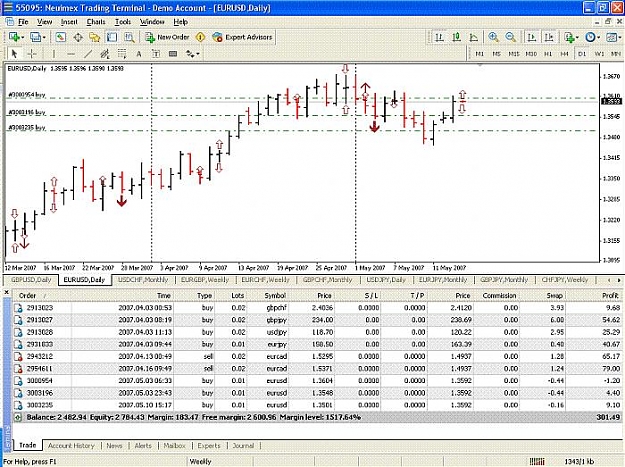Screen dimensions: 625x467
Task: Select the arrow cursor tool
Action: pyautogui.click(x=15, y=54)
